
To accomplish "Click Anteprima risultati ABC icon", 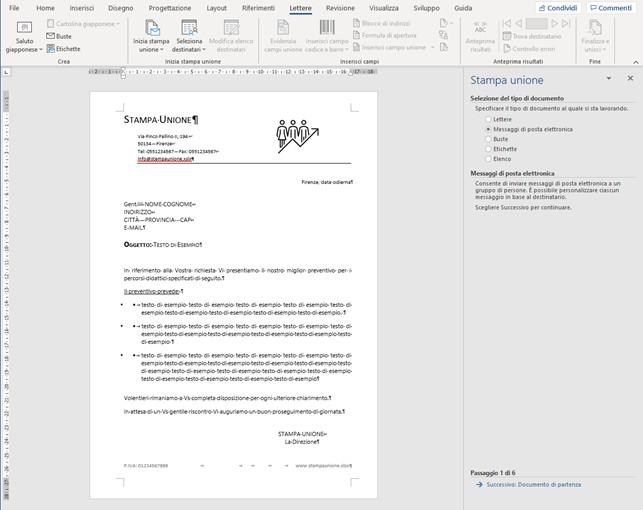I will click(480, 27).
